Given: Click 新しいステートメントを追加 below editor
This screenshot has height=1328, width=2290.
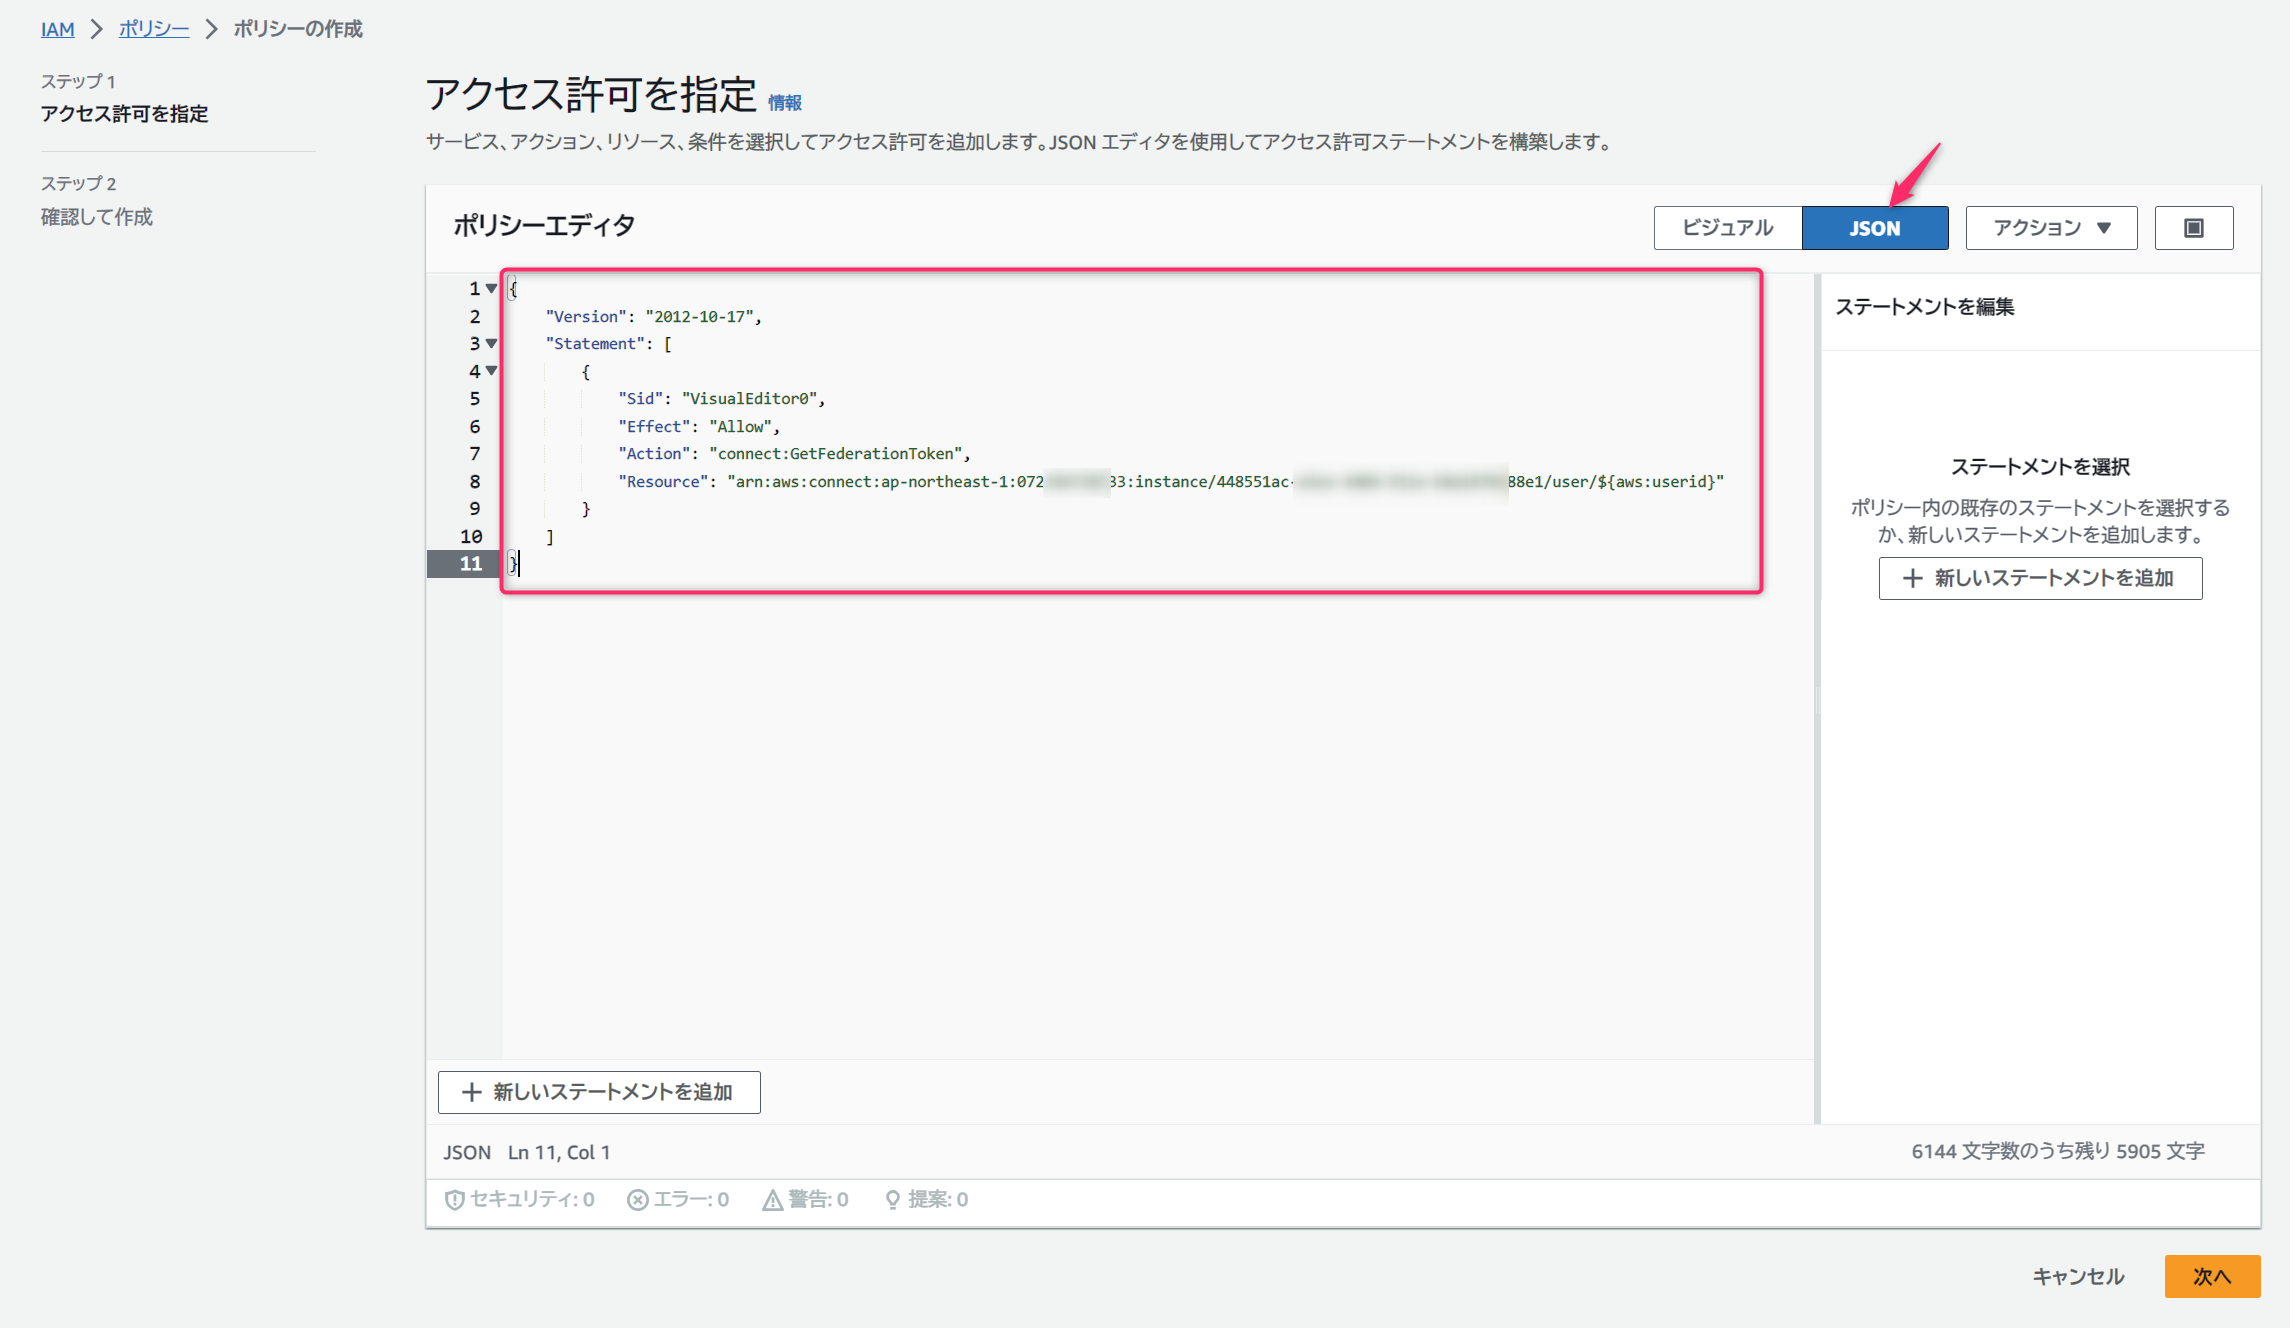Looking at the screenshot, I should (599, 1092).
